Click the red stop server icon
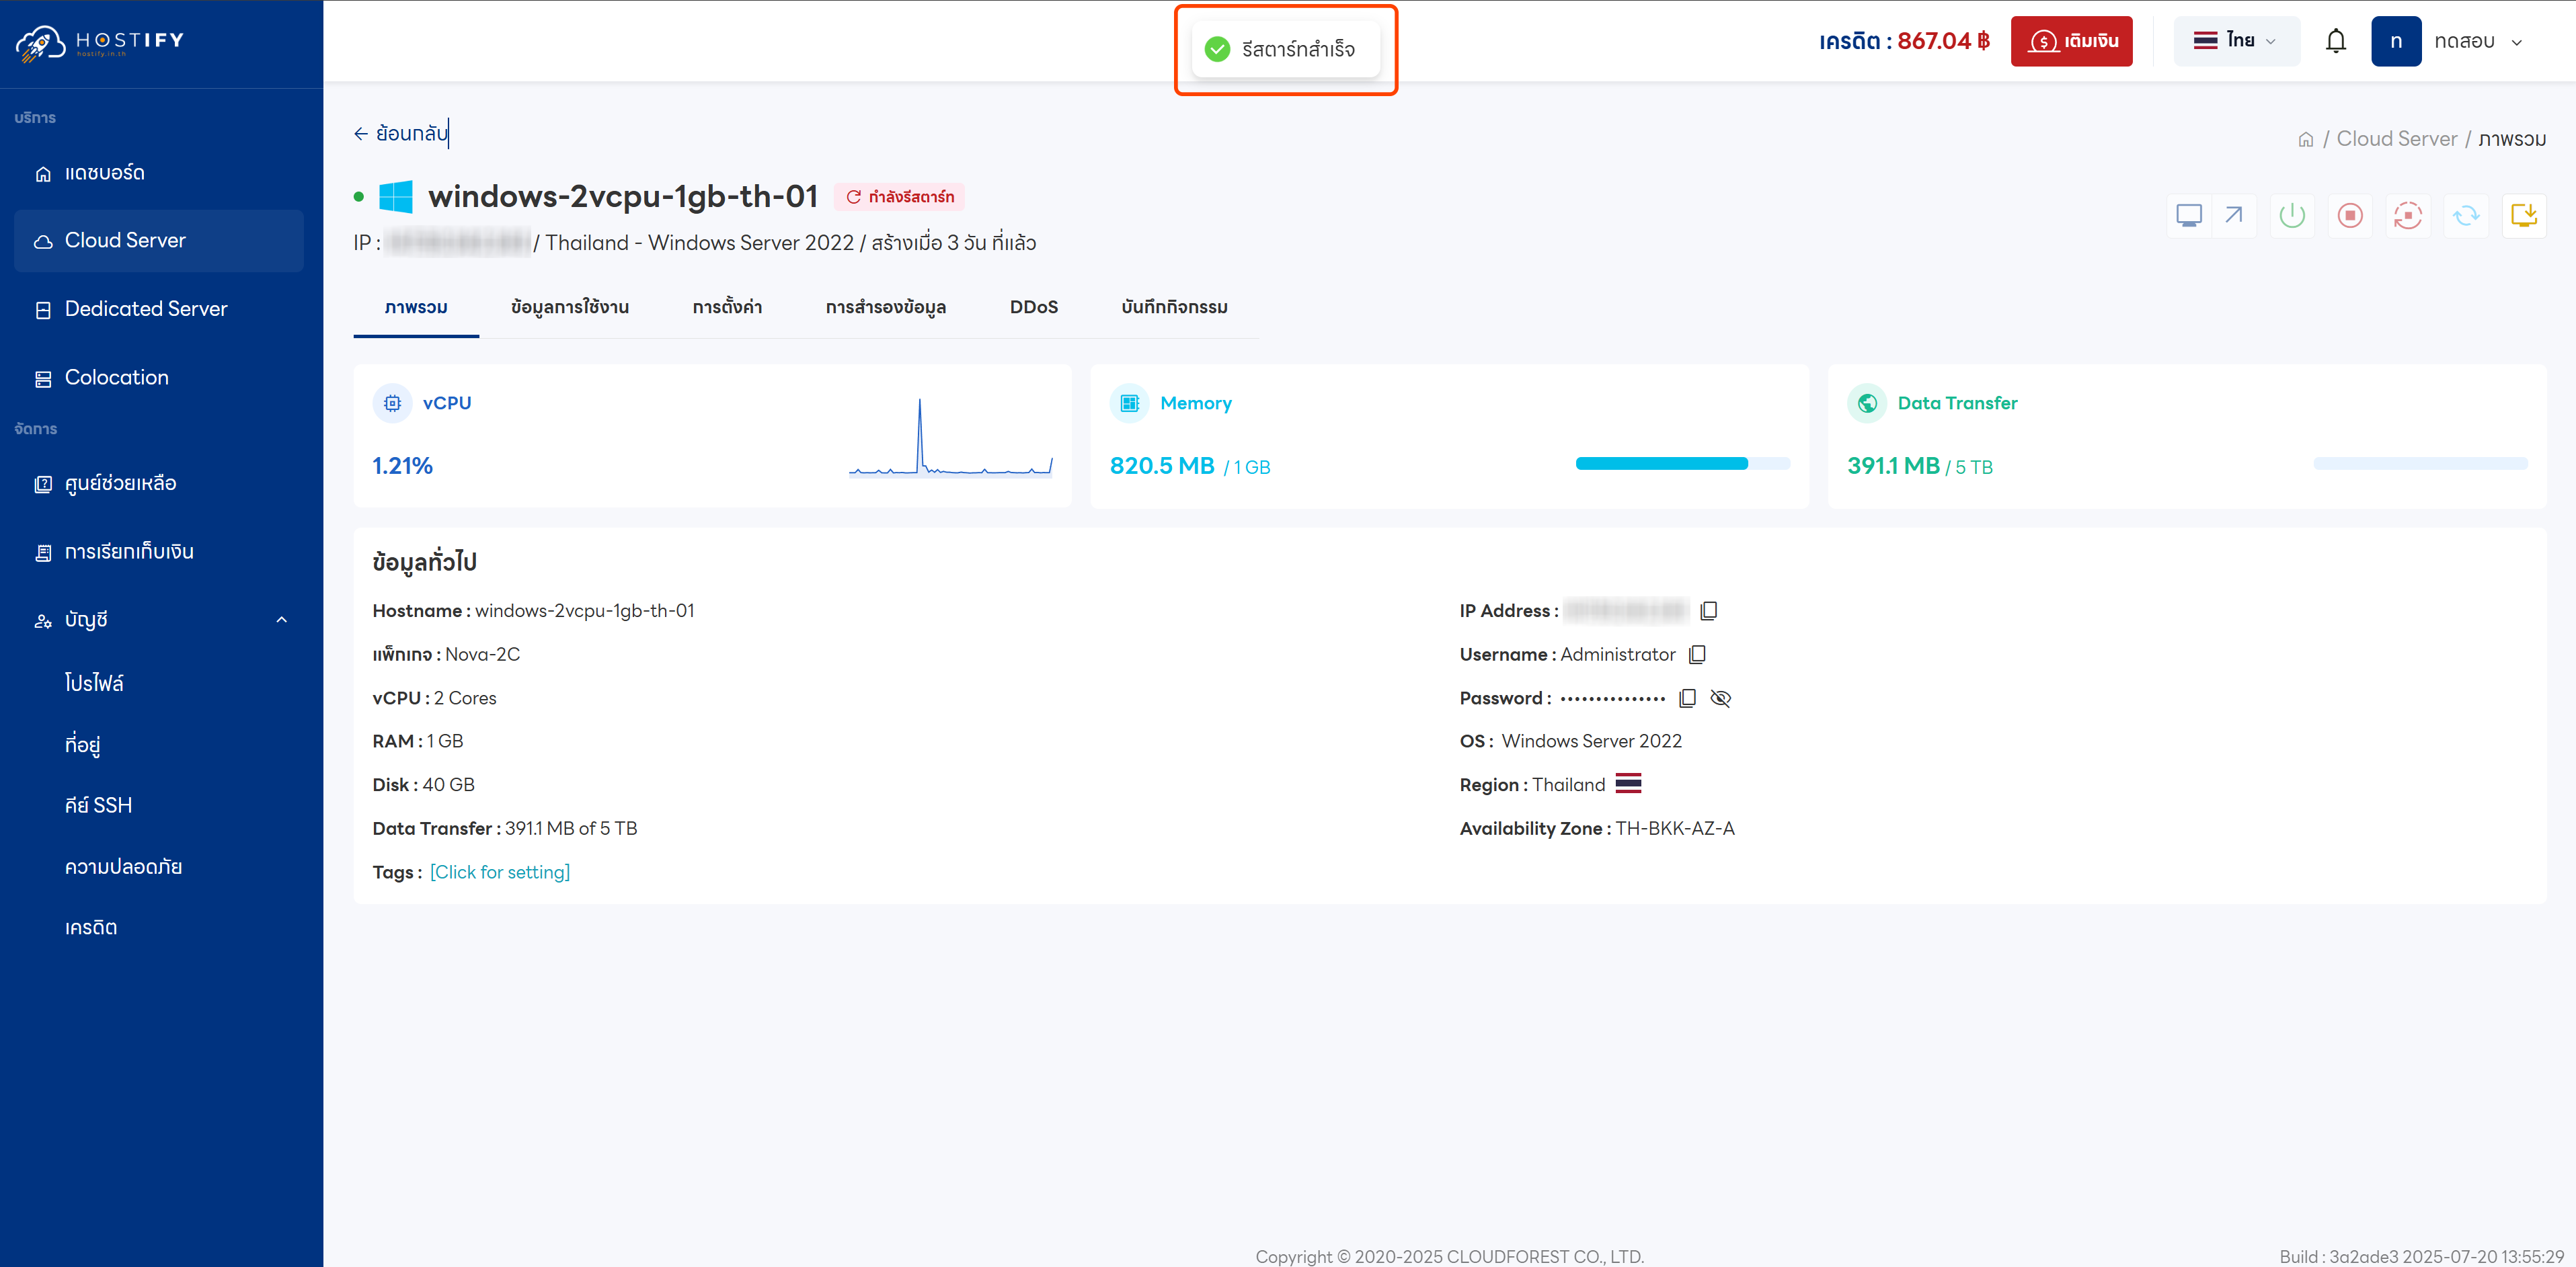The height and width of the screenshot is (1267, 2576). click(x=2350, y=215)
